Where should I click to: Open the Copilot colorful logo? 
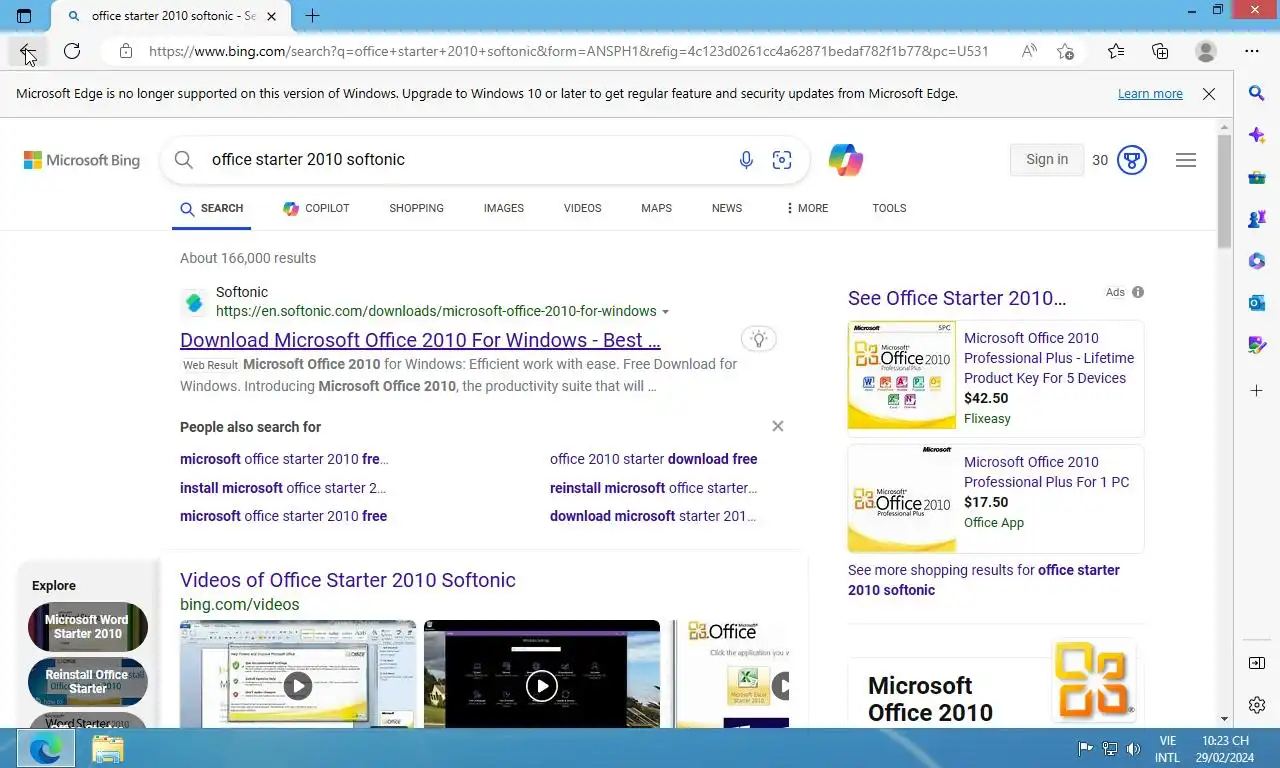click(845, 160)
